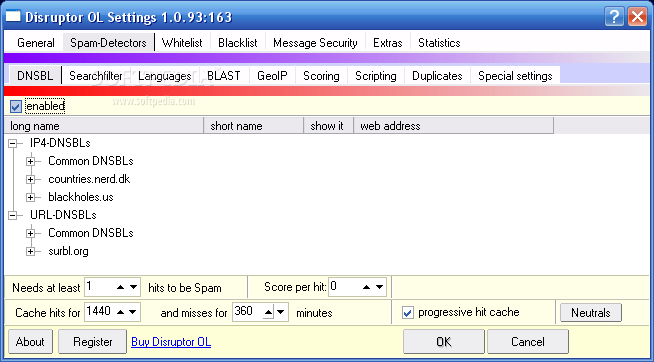The height and width of the screenshot is (362, 654).
Task: Uncheck the DNSBL enabled checkbox
Action: [x=15, y=107]
